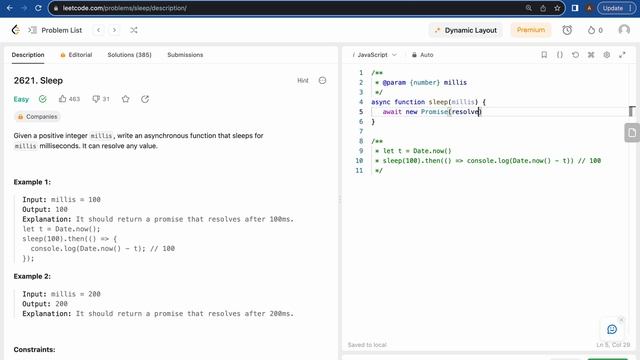Format code with braces icon
The image size is (640, 360).
pyautogui.click(x=560, y=55)
